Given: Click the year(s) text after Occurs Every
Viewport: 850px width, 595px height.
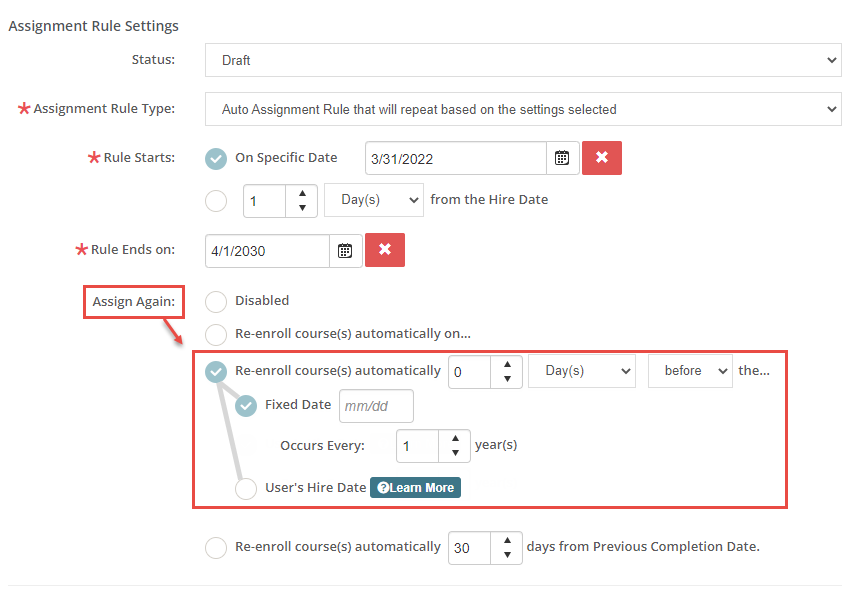Looking at the screenshot, I should click(496, 445).
